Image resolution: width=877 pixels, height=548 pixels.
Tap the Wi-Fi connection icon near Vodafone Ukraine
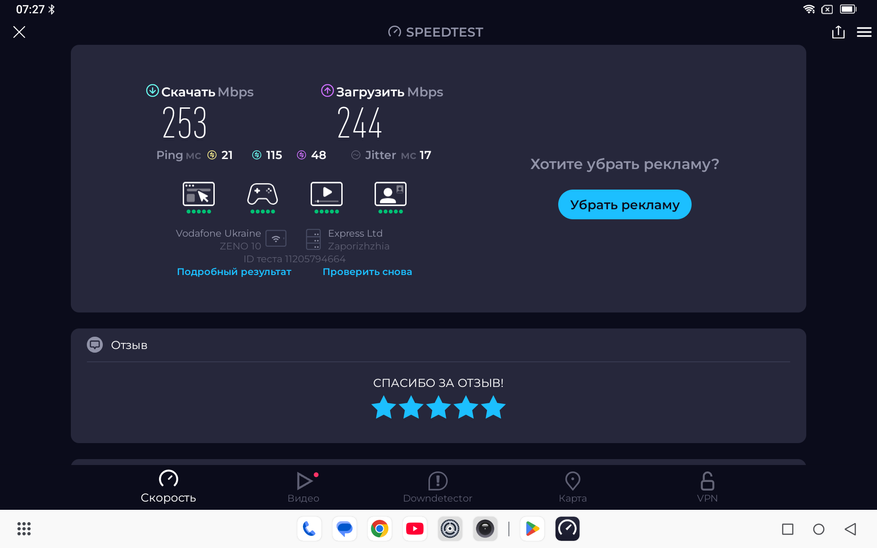coord(276,239)
